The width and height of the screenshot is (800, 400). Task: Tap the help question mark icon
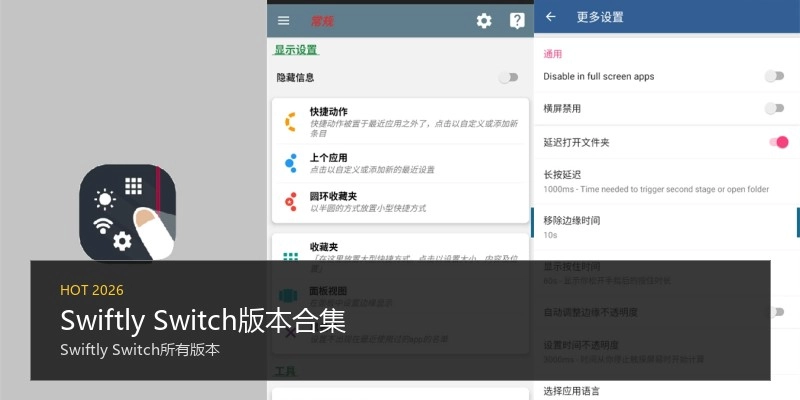click(517, 21)
